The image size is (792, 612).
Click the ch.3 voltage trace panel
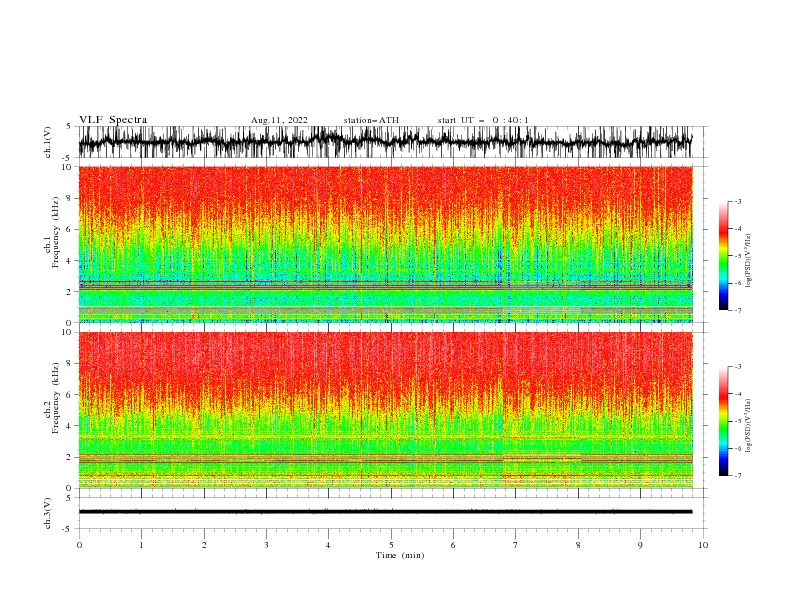click(393, 513)
